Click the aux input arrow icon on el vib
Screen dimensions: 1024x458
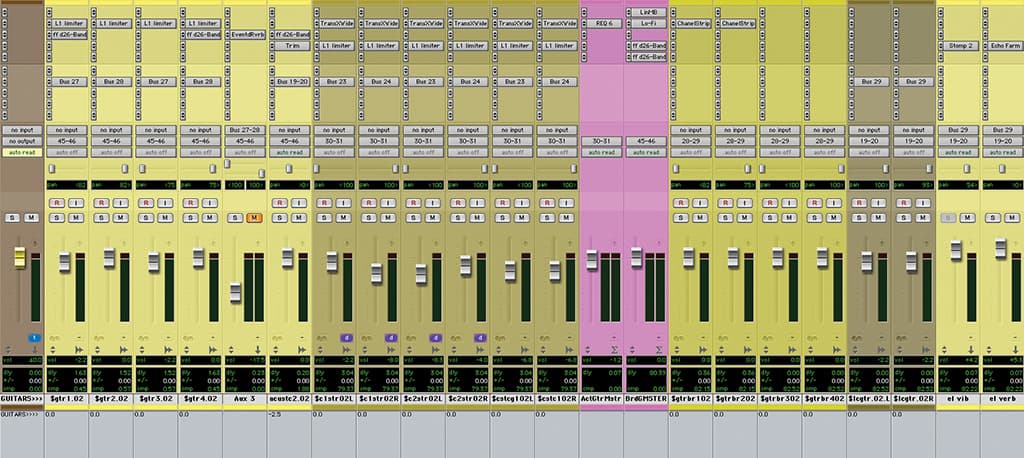tap(970, 350)
